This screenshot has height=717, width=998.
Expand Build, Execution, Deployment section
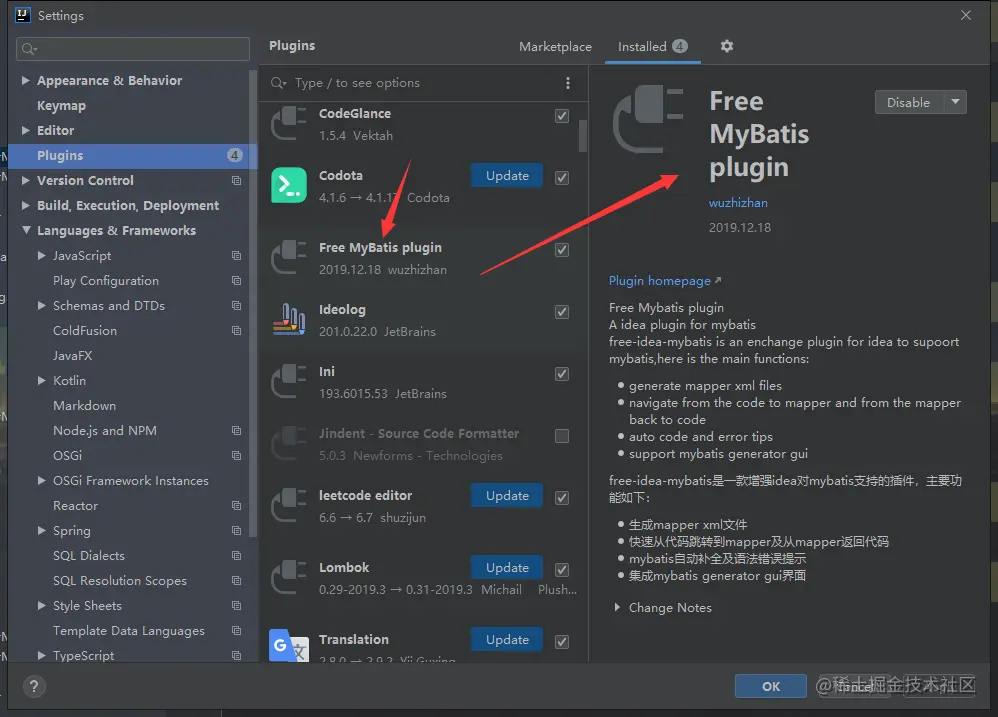click(25, 205)
